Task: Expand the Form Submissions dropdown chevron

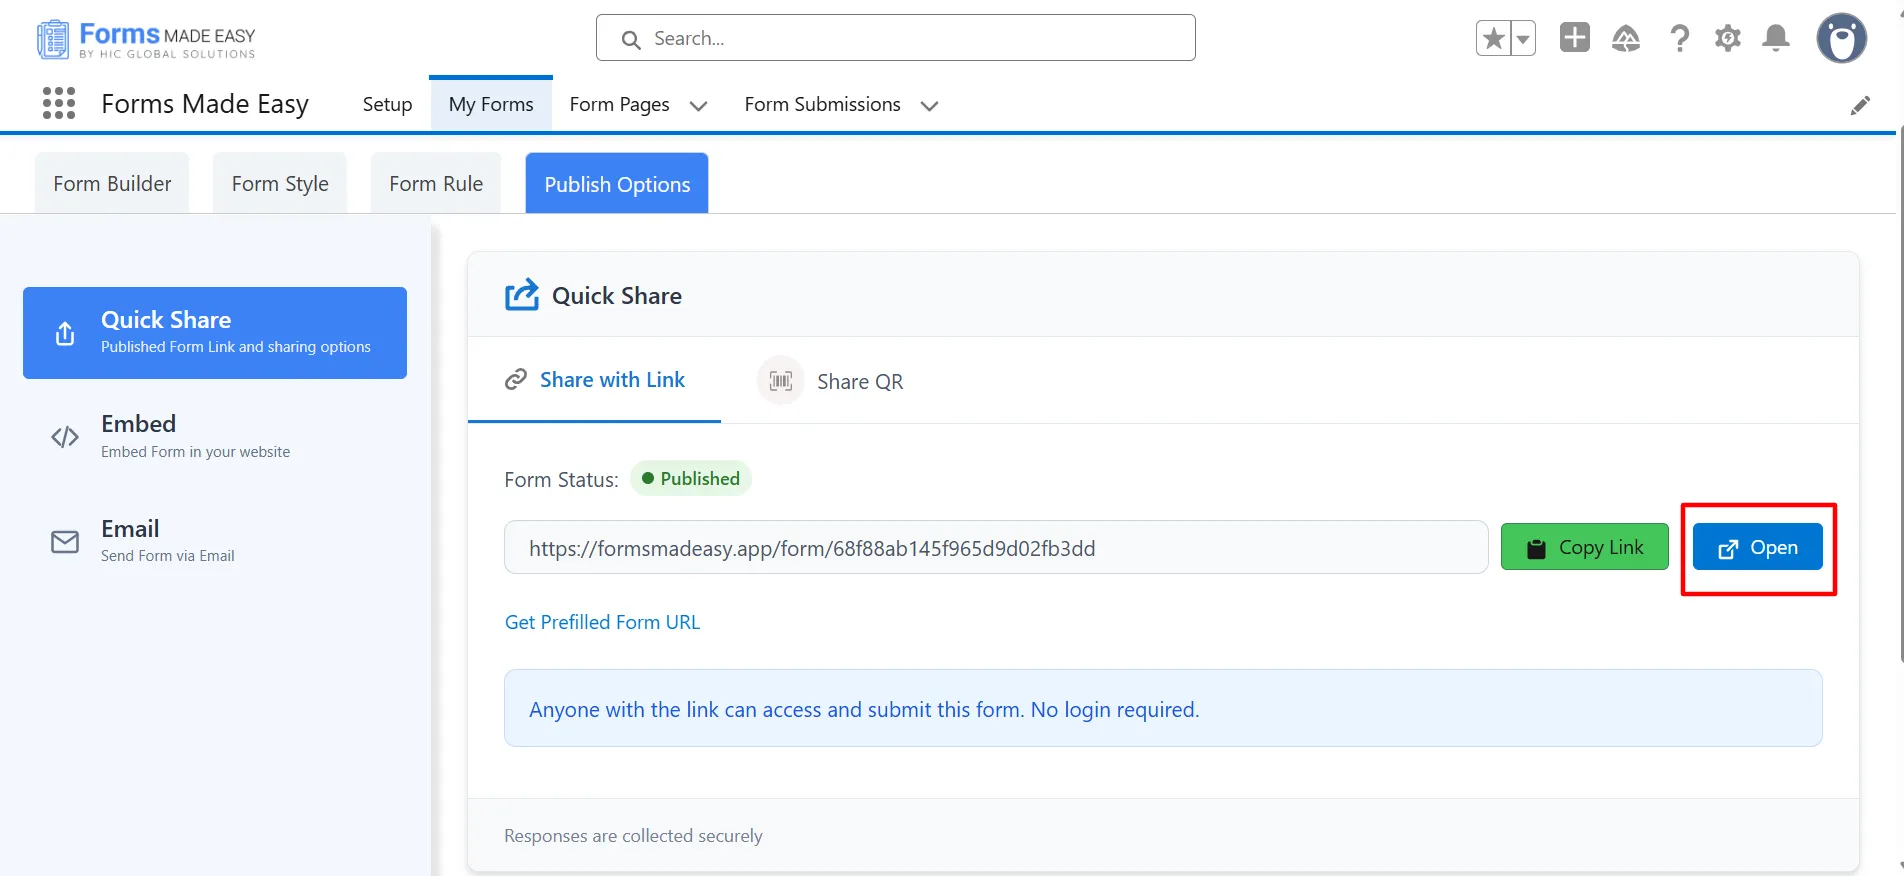Action: click(x=929, y=106)
